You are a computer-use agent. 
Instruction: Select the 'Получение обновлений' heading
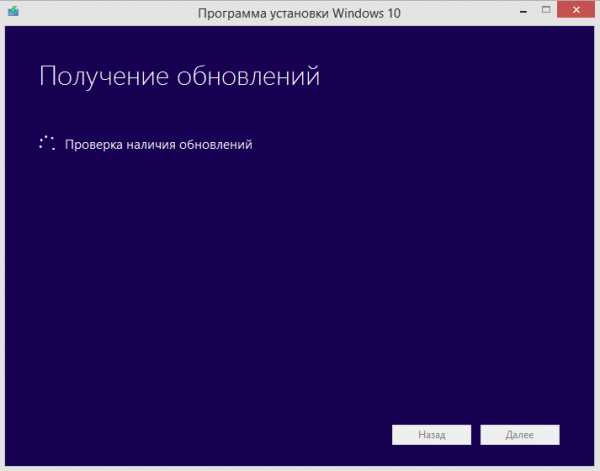click(x=179, y=77)
